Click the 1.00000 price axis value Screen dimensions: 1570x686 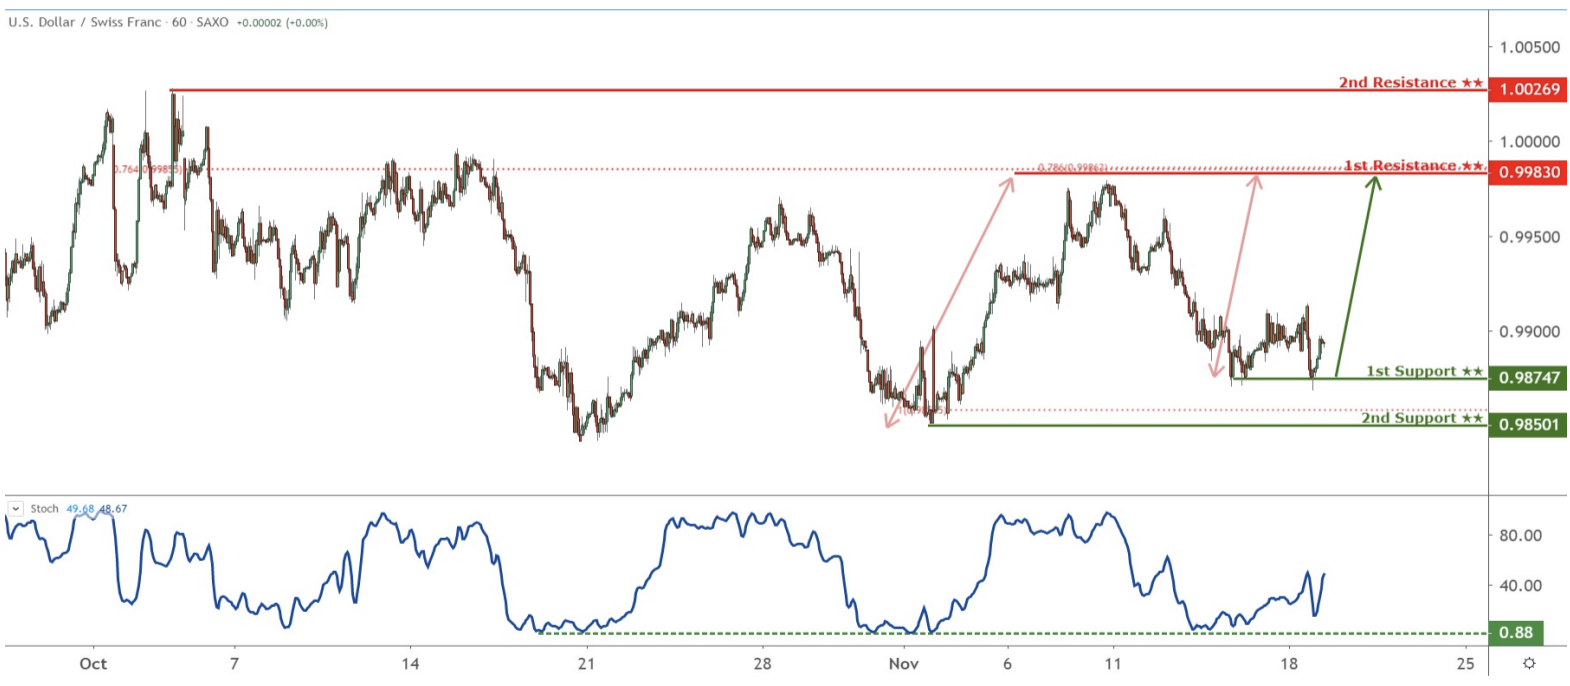1529,142
